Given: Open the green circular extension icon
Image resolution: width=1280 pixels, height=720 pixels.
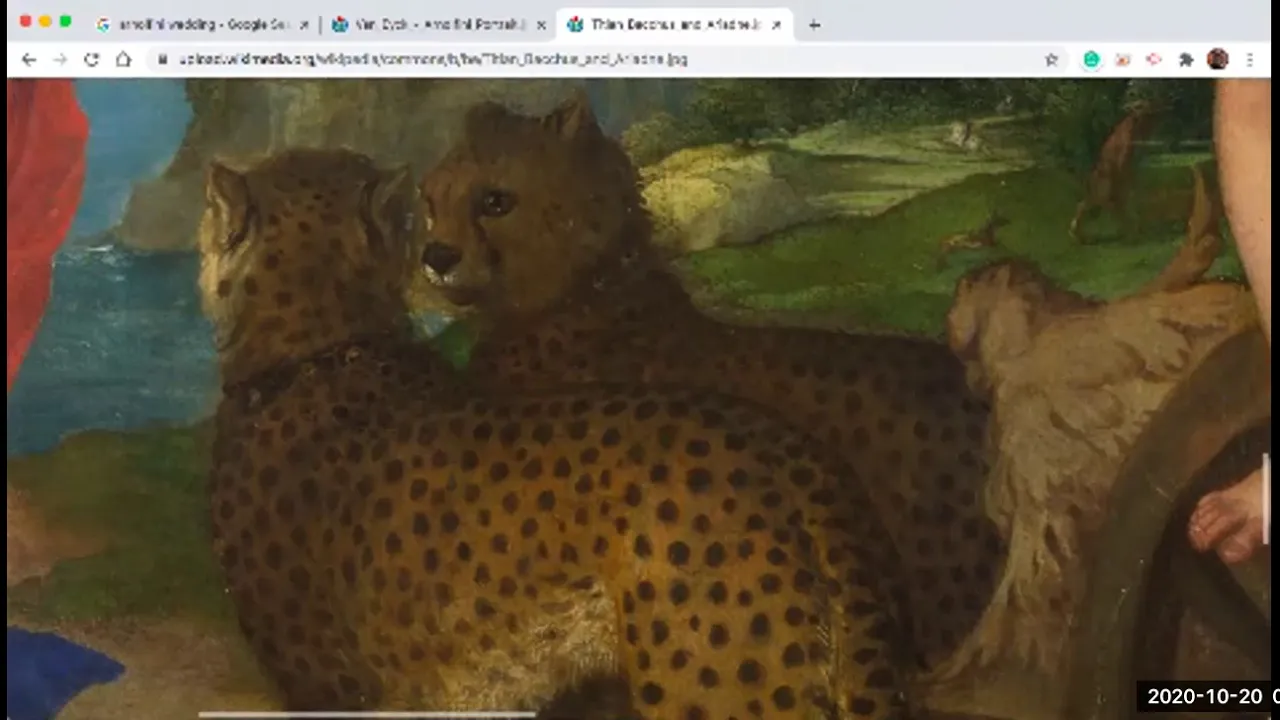Looking at the screenshot, I should pos(1091,60).
